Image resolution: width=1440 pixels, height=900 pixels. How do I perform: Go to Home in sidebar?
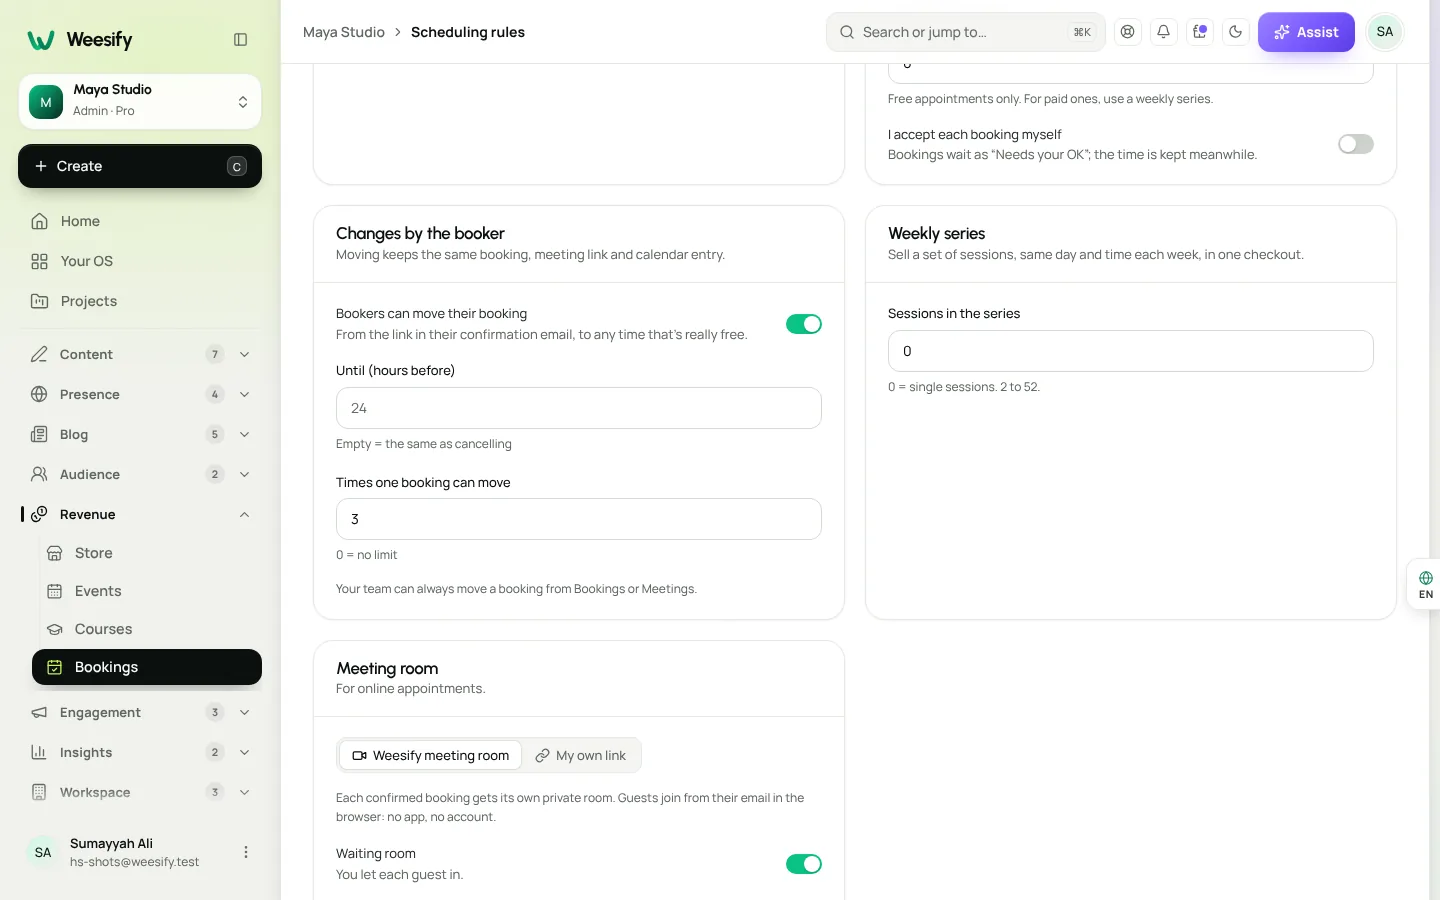140,221
